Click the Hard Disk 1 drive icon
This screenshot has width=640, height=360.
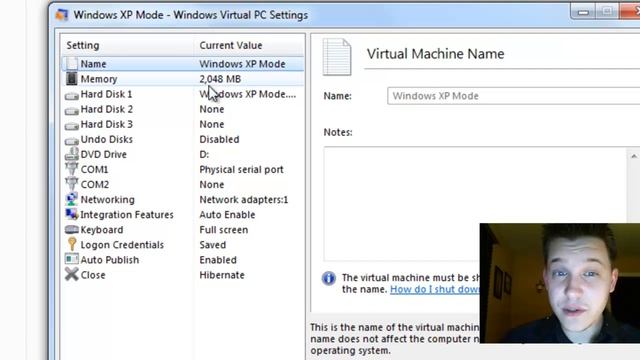pyautogui.click(x=72, y=96)
